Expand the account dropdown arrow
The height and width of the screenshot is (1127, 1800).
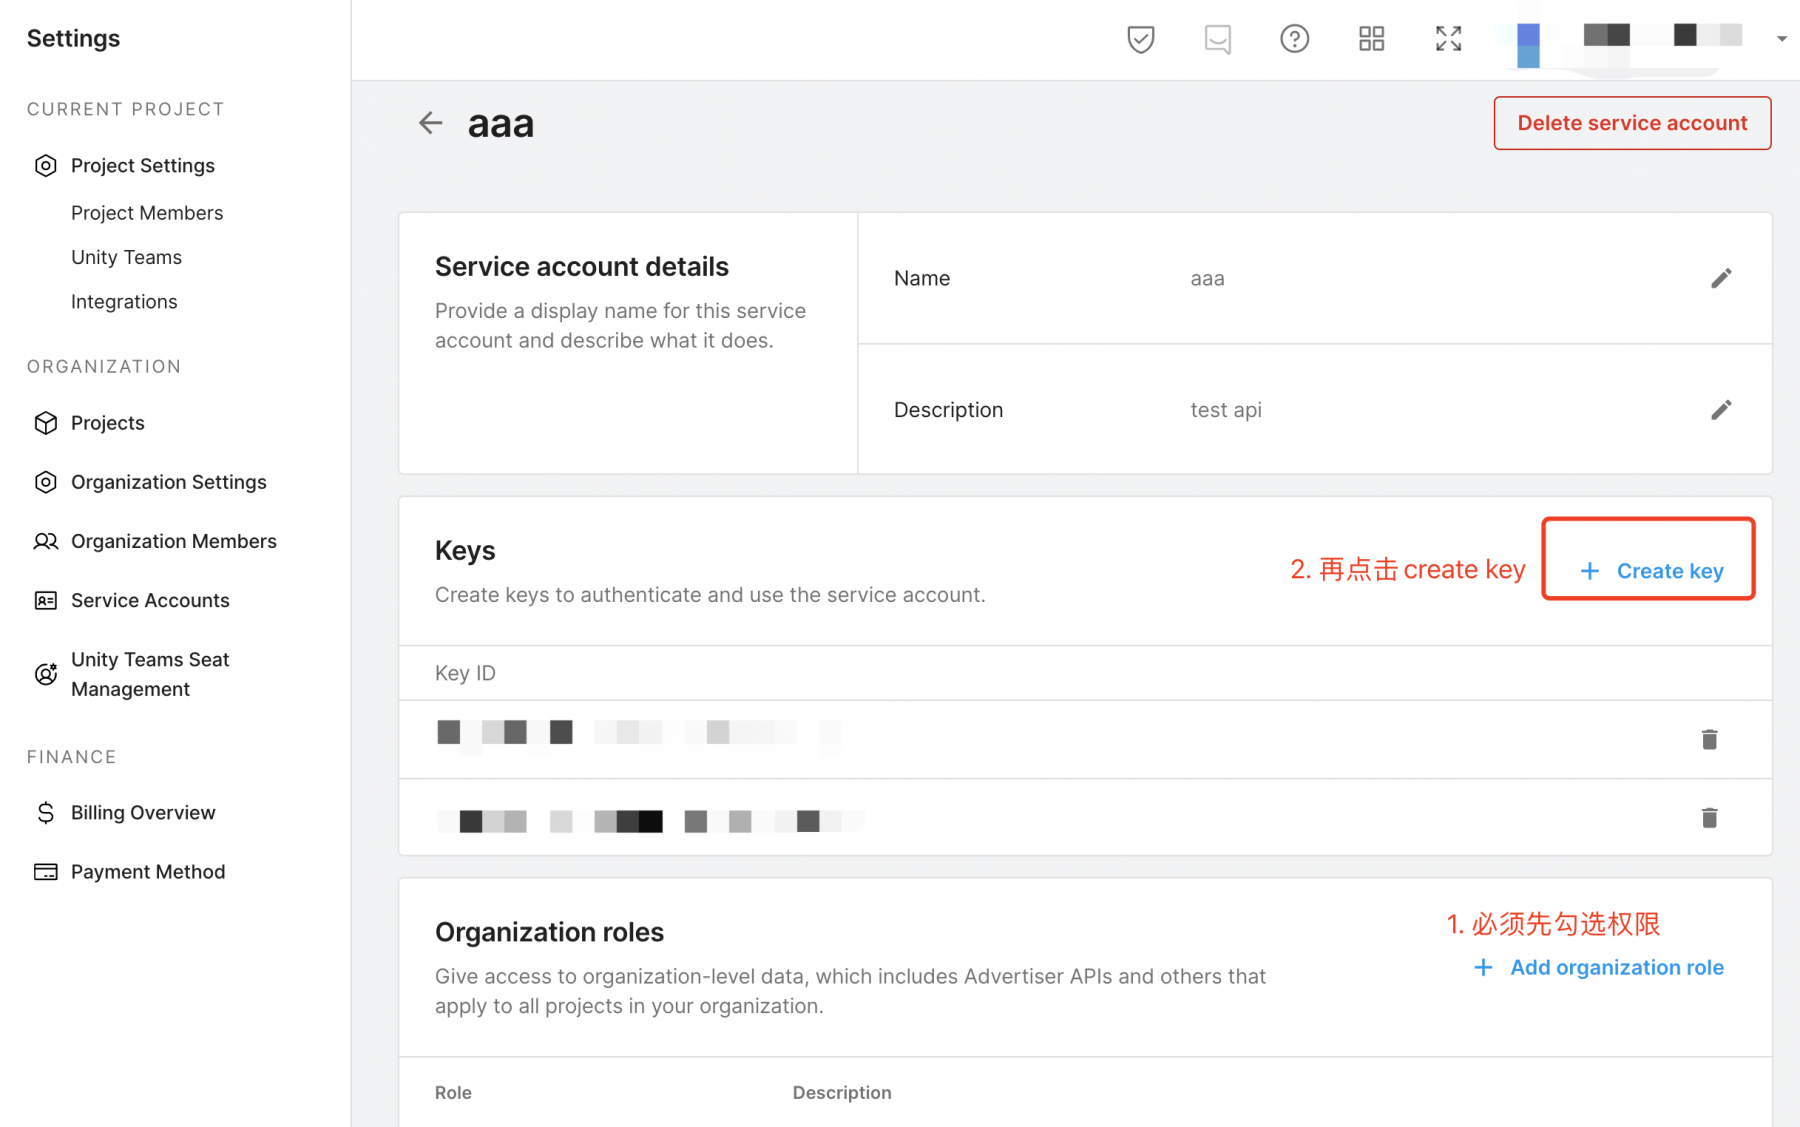tap(1781, 39)
